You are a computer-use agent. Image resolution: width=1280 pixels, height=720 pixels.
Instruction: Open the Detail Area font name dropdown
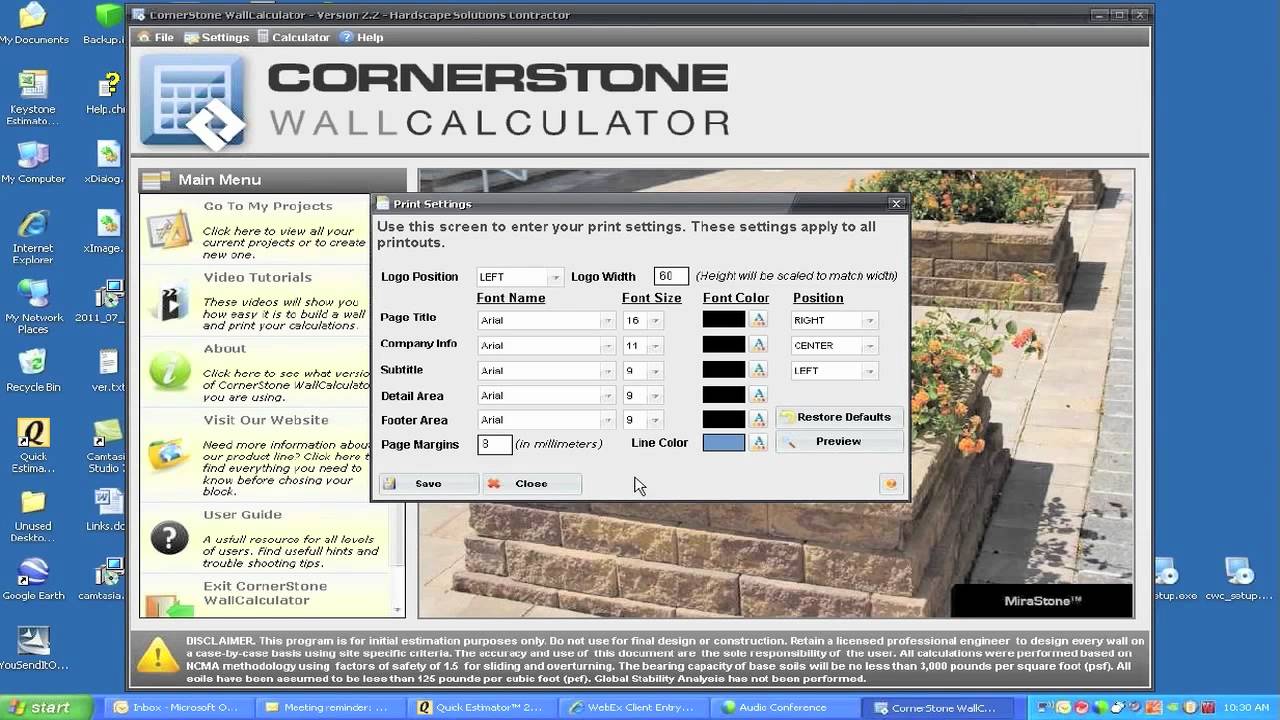point(607,395)
